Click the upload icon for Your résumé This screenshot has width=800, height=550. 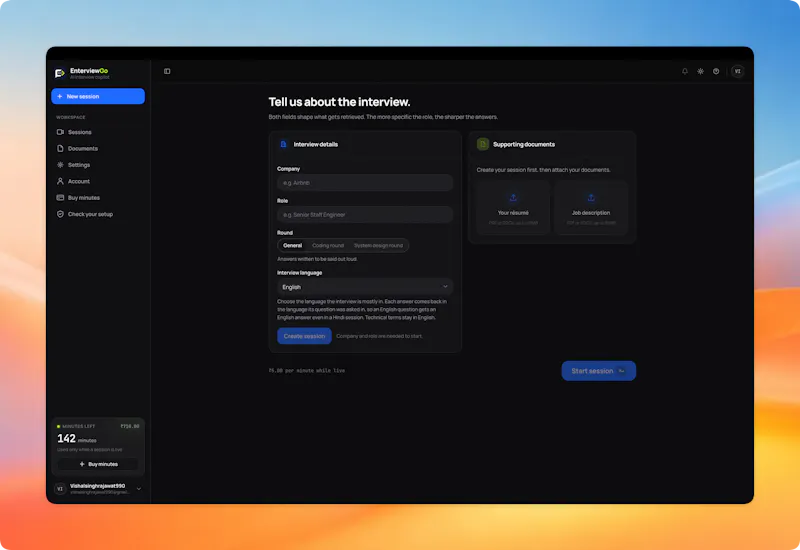[513, 198]
